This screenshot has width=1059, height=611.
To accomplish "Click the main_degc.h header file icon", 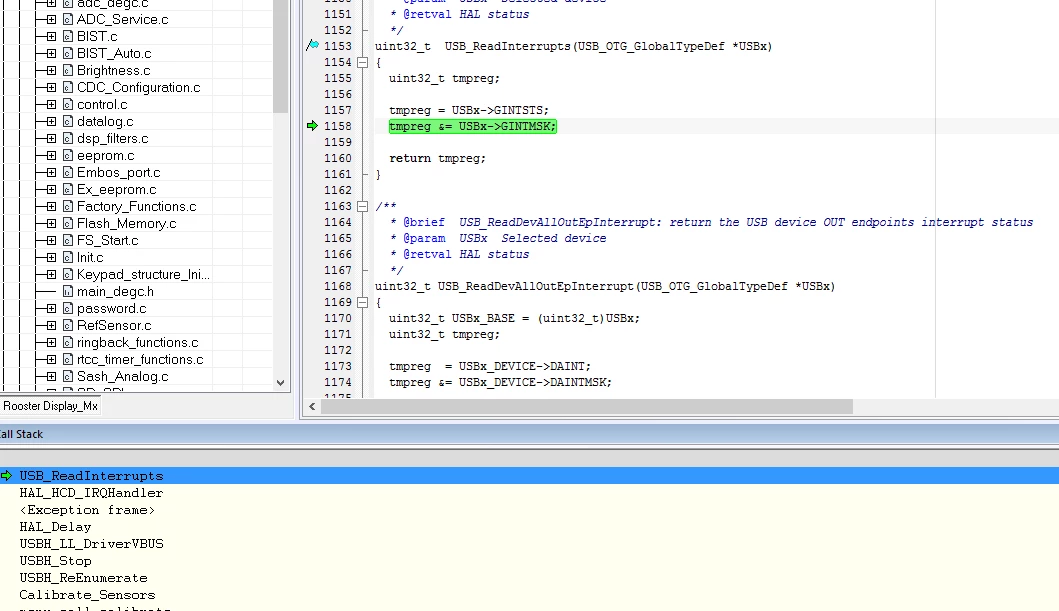I will (68, 292).
